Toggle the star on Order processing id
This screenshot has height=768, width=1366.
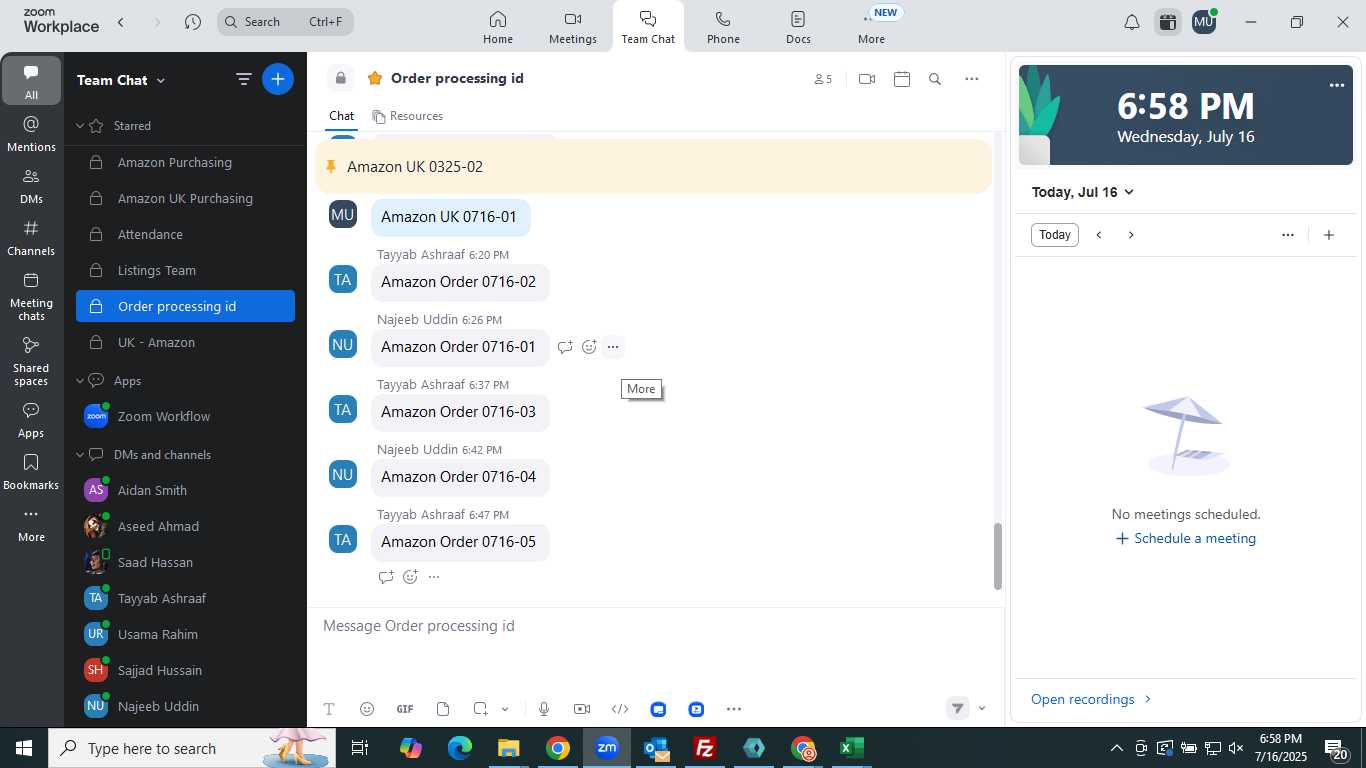tap(375, 78)
